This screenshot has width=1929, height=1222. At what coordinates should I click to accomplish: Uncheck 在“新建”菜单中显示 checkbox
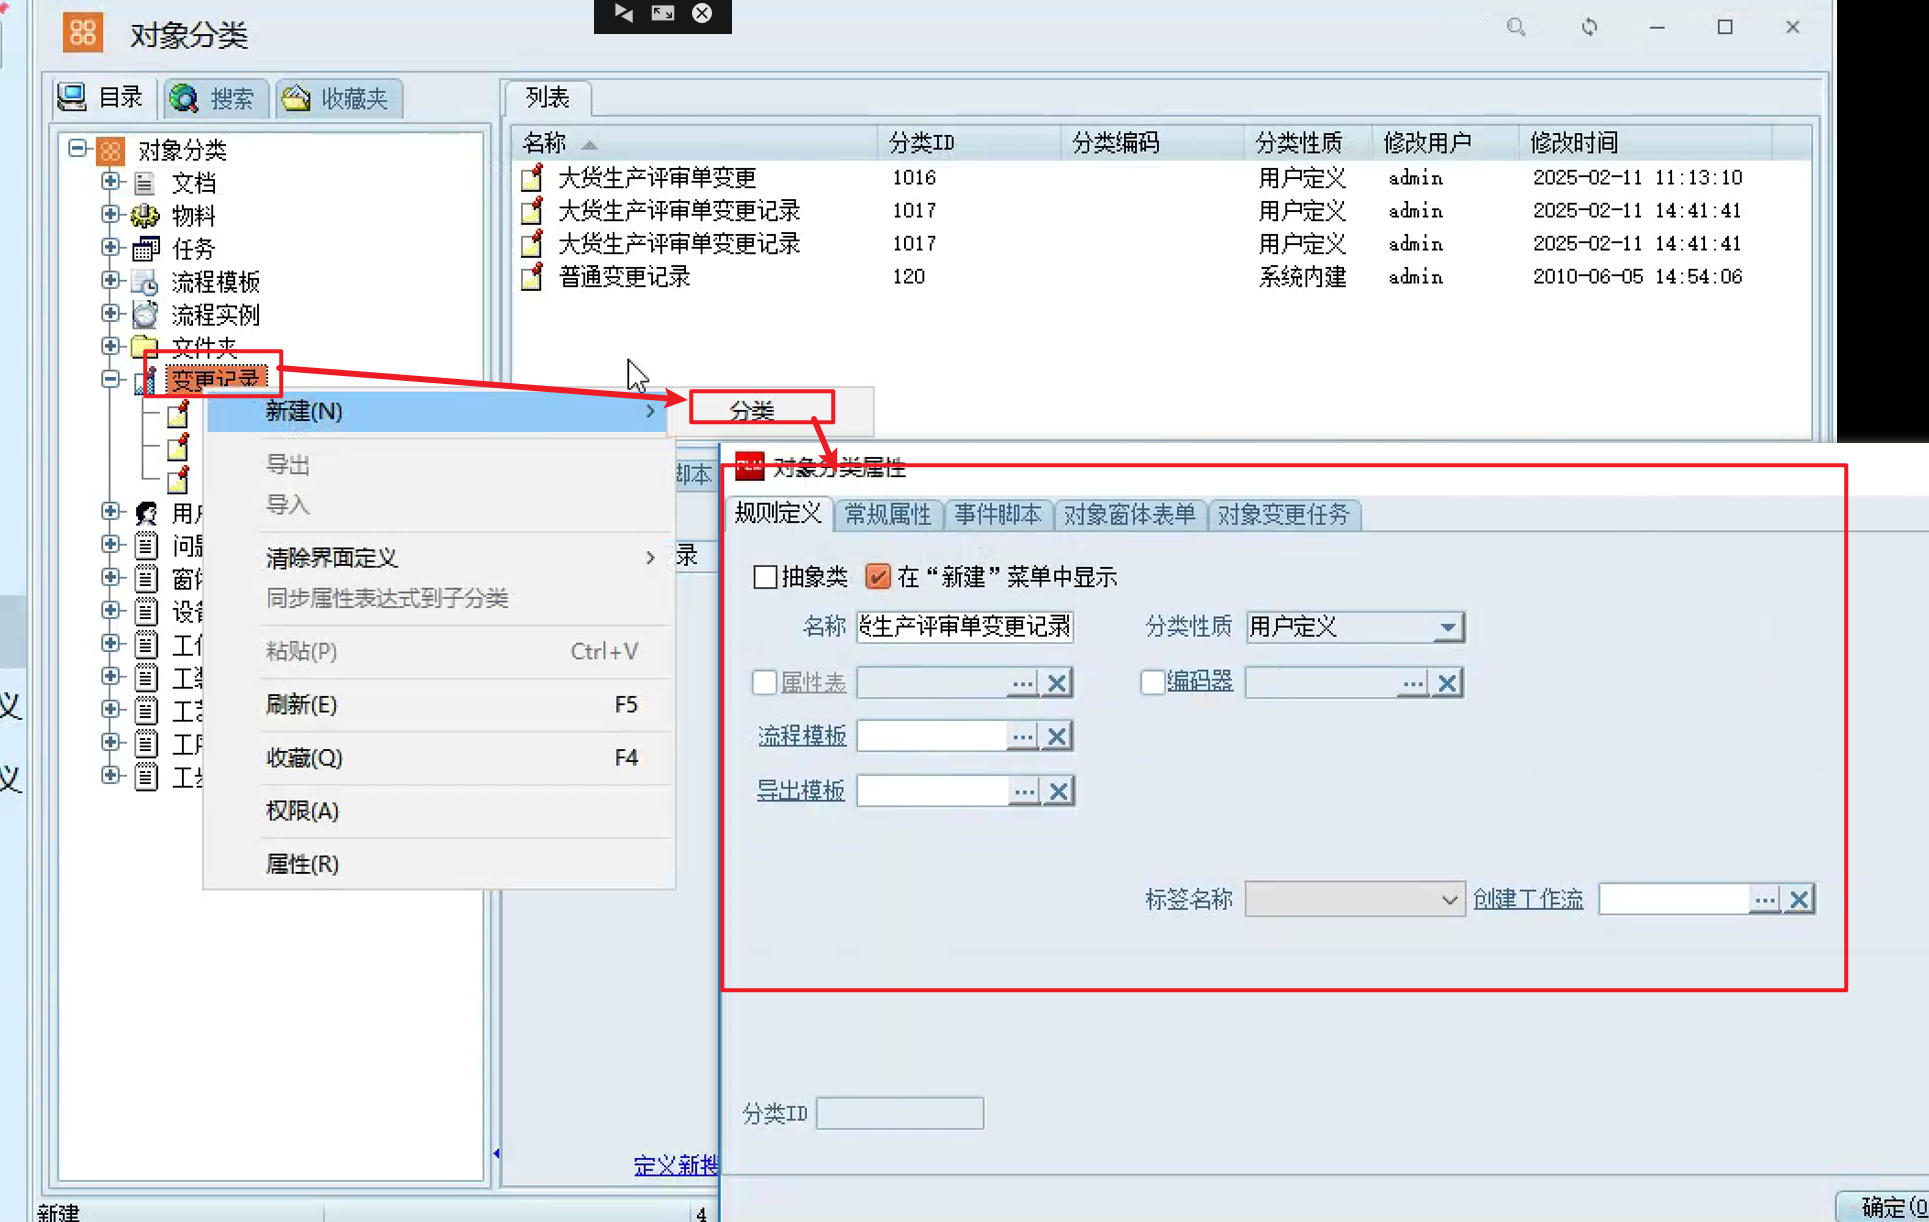[878, 577]
